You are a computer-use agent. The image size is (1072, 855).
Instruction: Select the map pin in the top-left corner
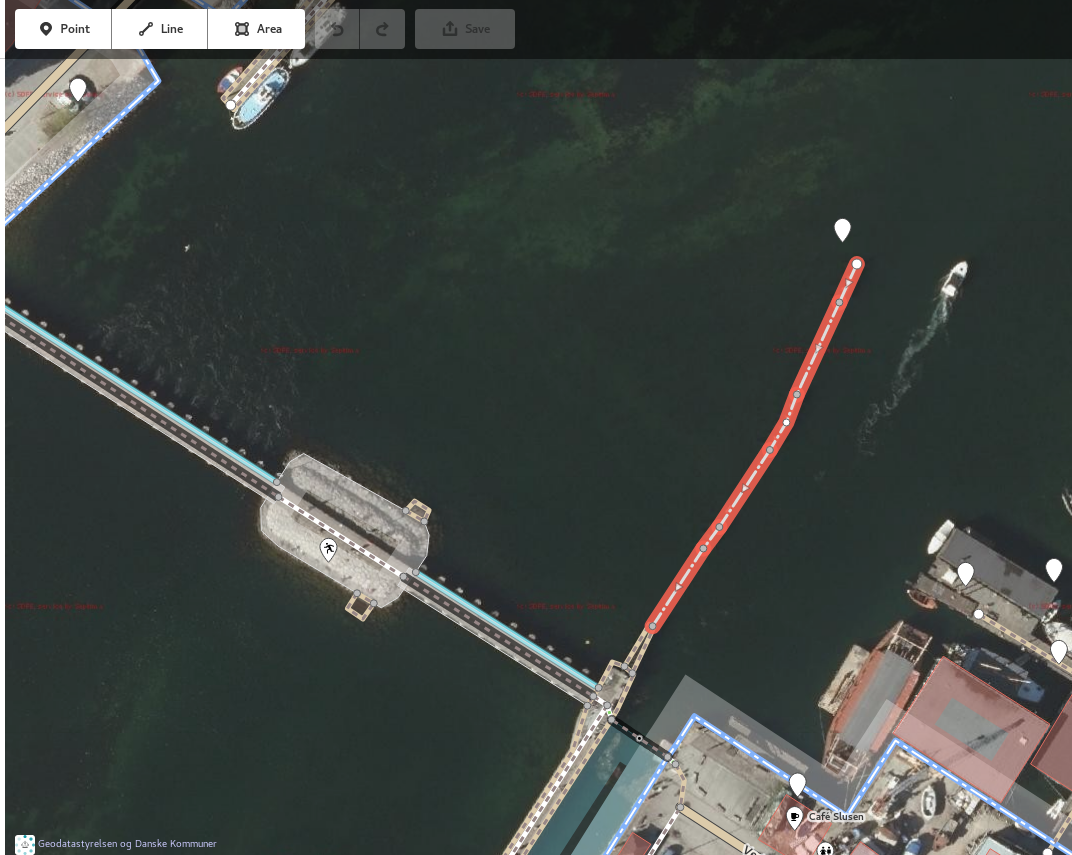[x=78, y=89]
